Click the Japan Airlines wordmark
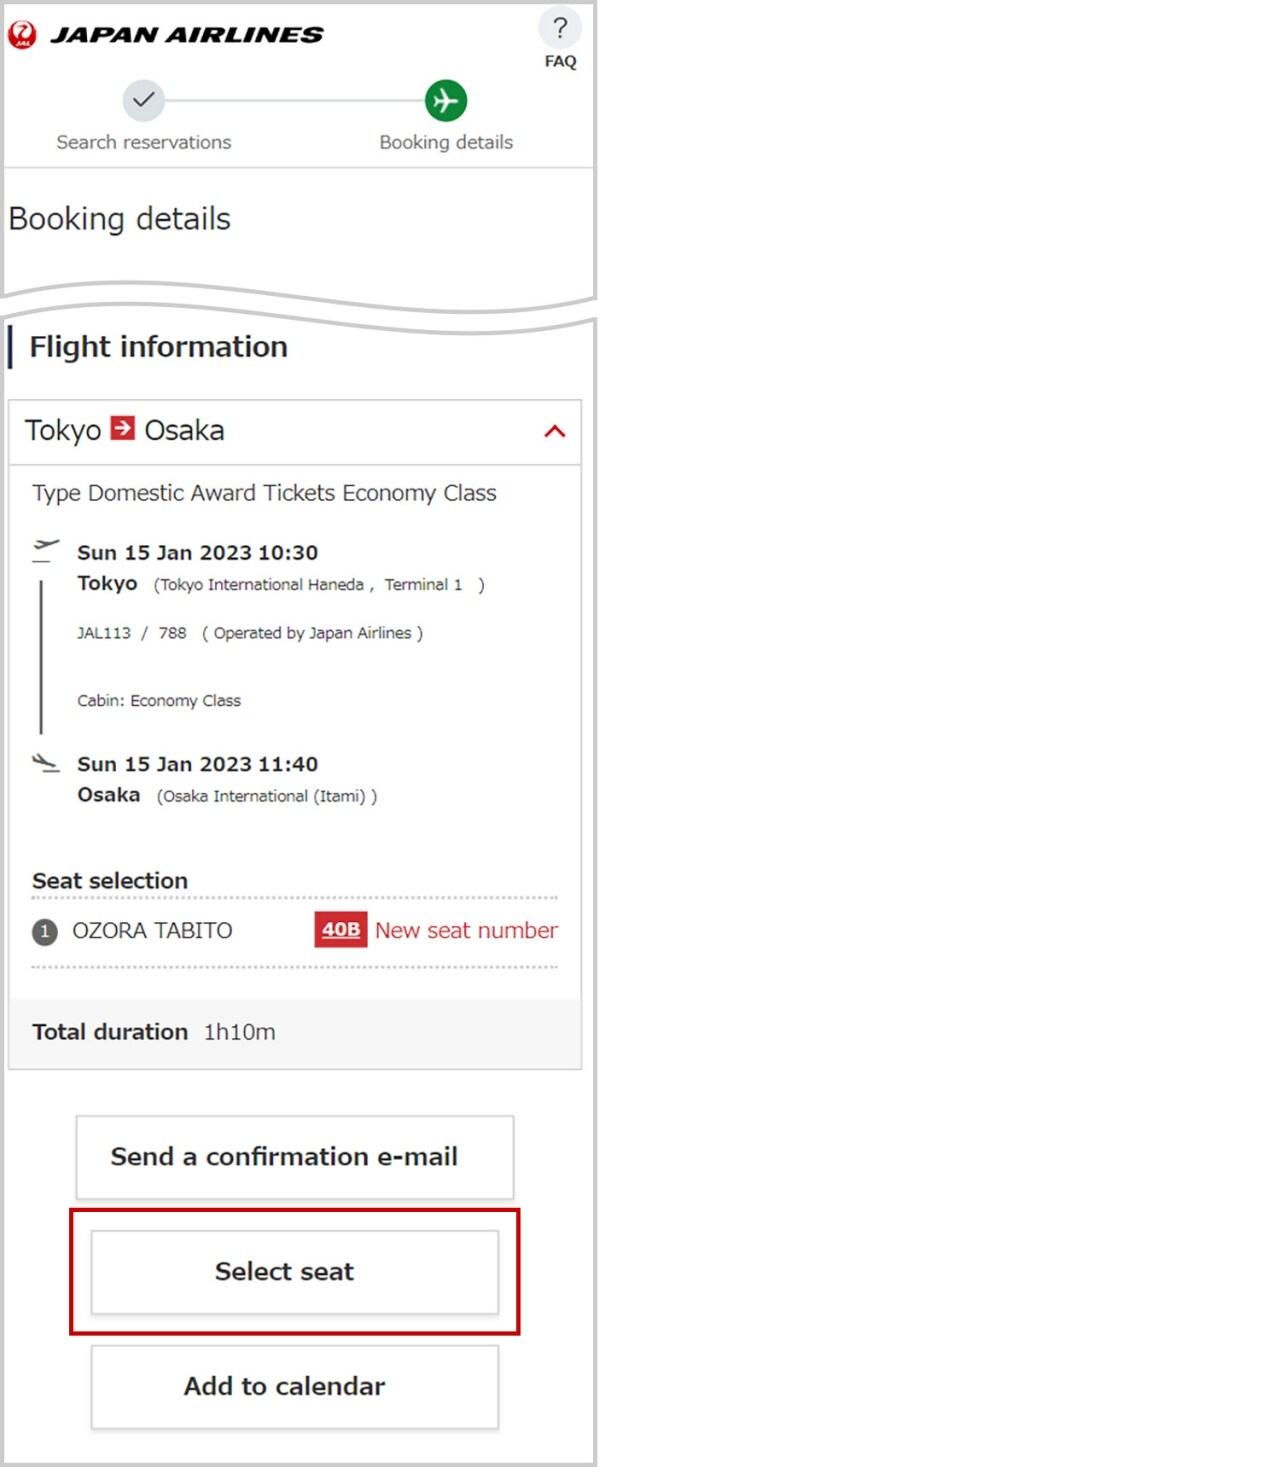This screenshot has height=1467, width=1280. [x=187, y=35]
